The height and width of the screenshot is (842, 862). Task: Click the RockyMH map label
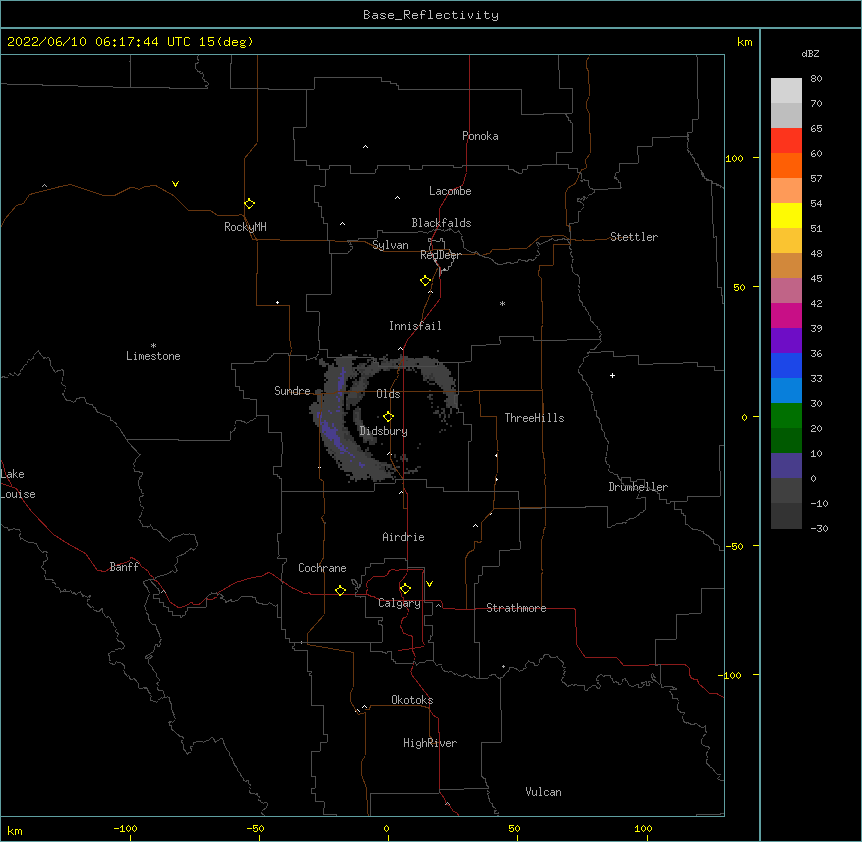[x=245, y=227]
